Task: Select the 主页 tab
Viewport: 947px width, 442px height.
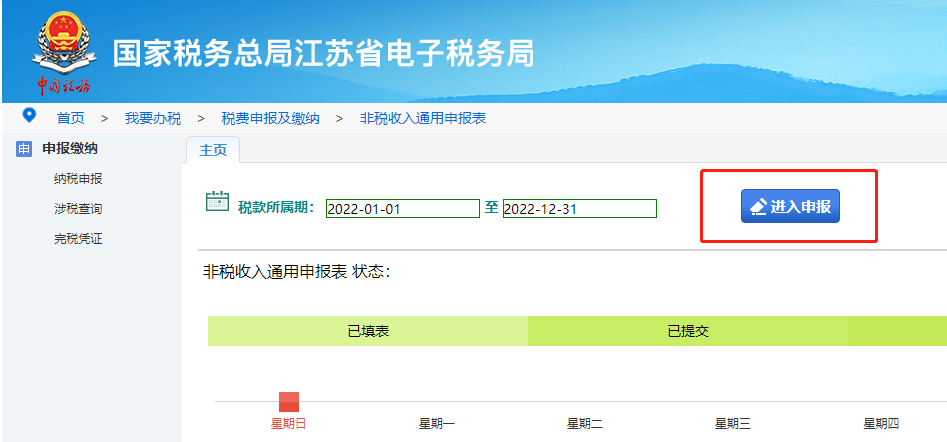Action: coord(213,150)
